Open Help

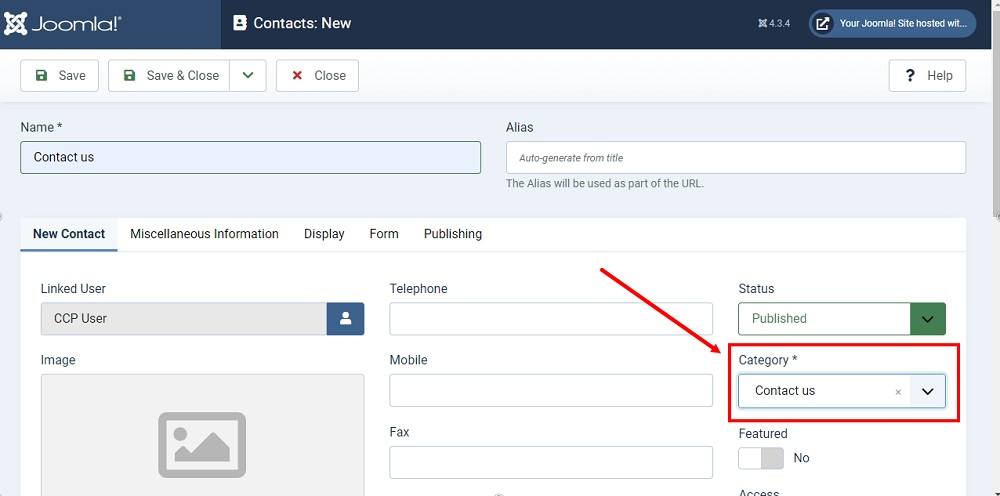[x=927, y=75]
